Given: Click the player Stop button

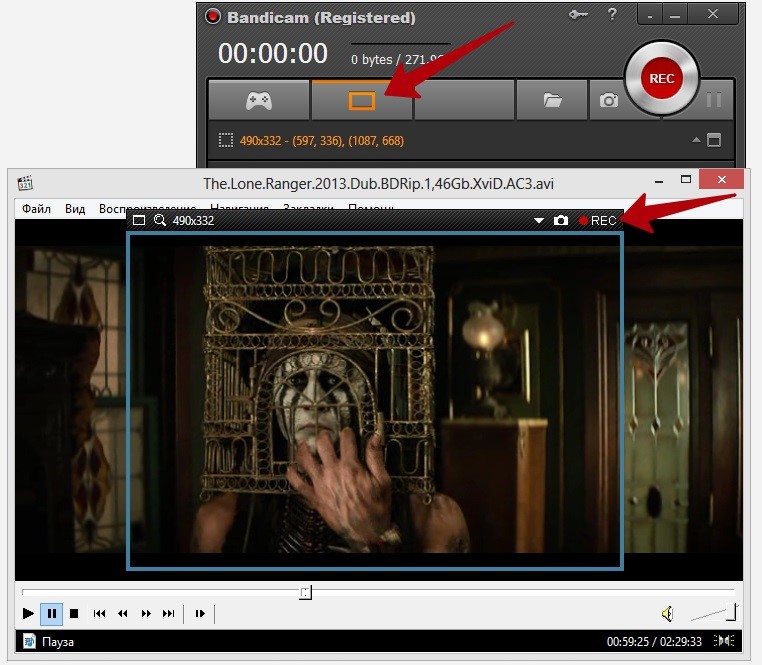Looking at the screenshot, I should 74,613.
